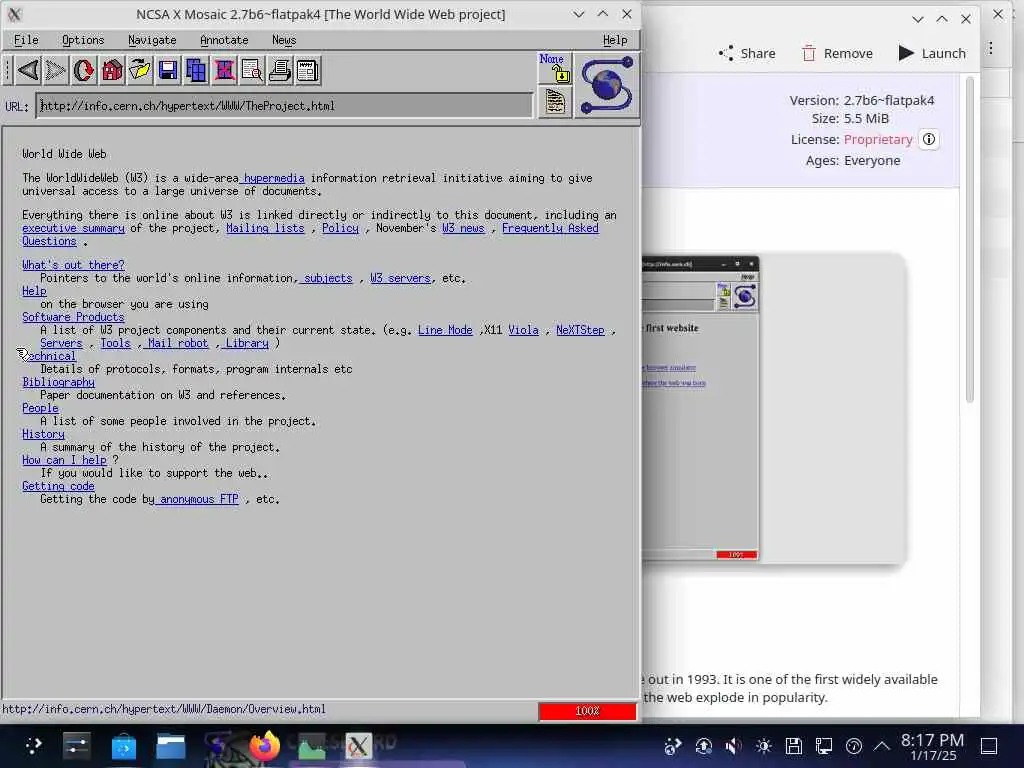Open the 'Getting code' link
The image size is (1024, 768).
[58, 487]
